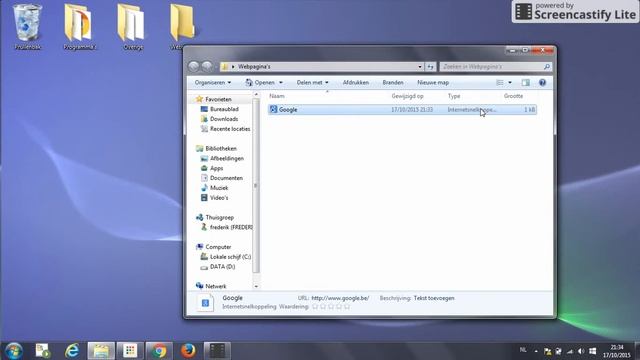Image resolution: width=640 pixels, height=360 pixels.
Task: Open the Explorer help icon
Action: [x=542, y=82]
